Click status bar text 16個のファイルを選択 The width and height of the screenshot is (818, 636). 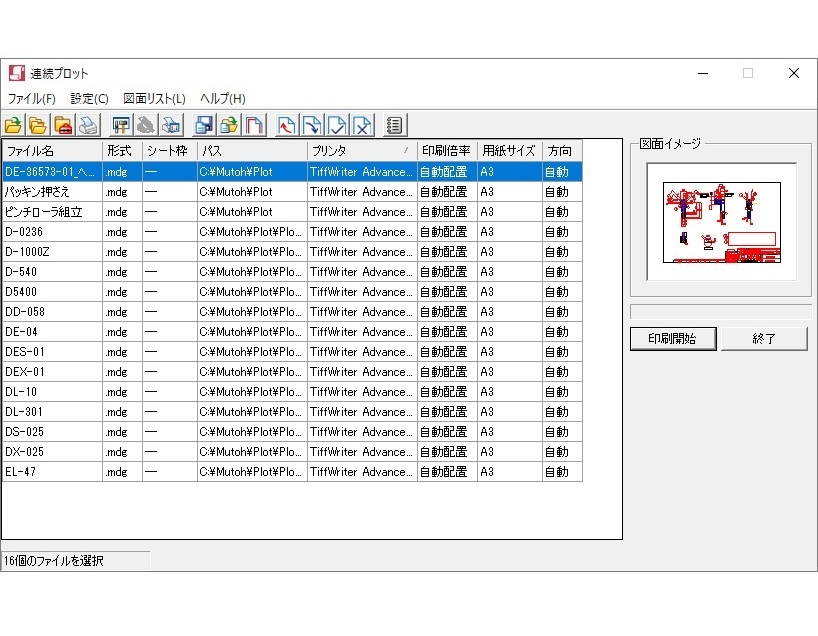(54, 561)
